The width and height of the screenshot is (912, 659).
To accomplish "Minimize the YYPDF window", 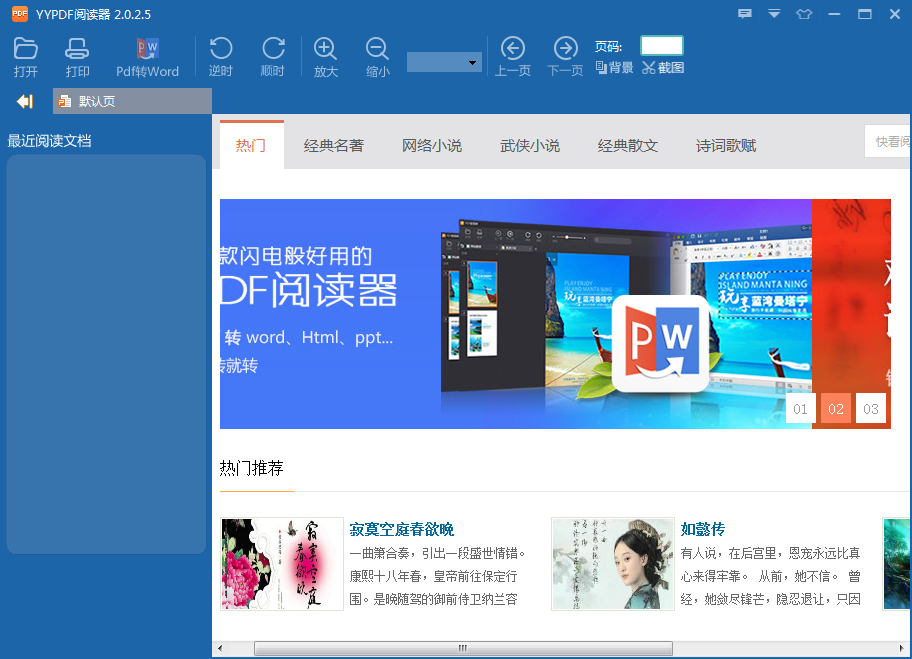I will tap(835, 14).
